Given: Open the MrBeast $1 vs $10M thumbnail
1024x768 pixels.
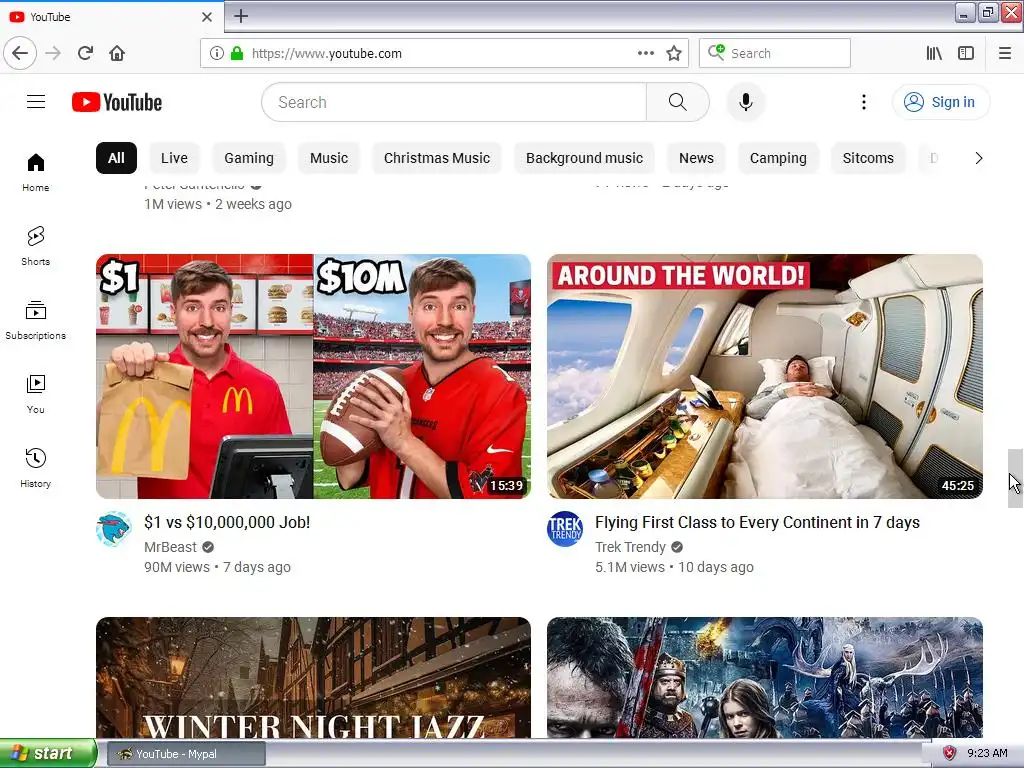Looking at the screenshot, I should (x=313, y=376).
